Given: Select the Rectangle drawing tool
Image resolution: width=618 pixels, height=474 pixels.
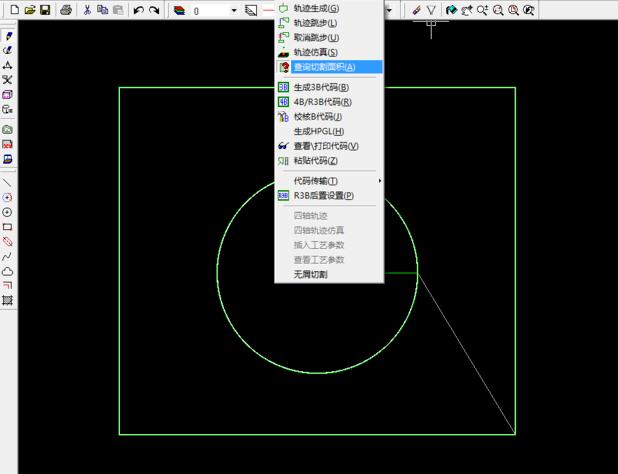Looking at the screenshot, I should tap(7, 227).
